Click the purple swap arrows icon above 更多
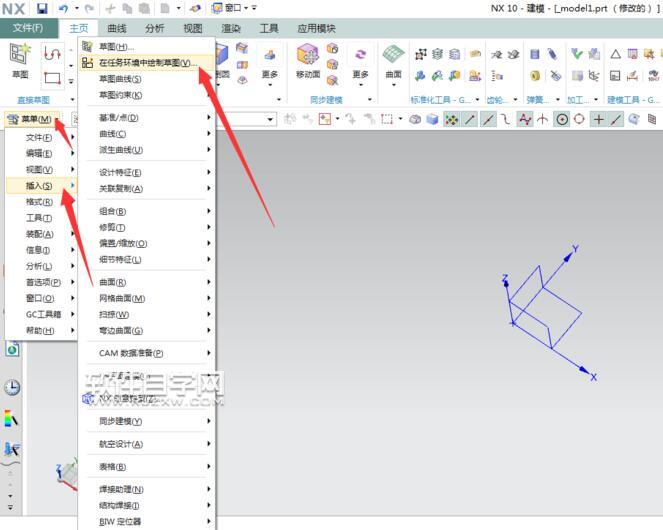Viewport: 663px width, 530px height. tap(360, 54)
